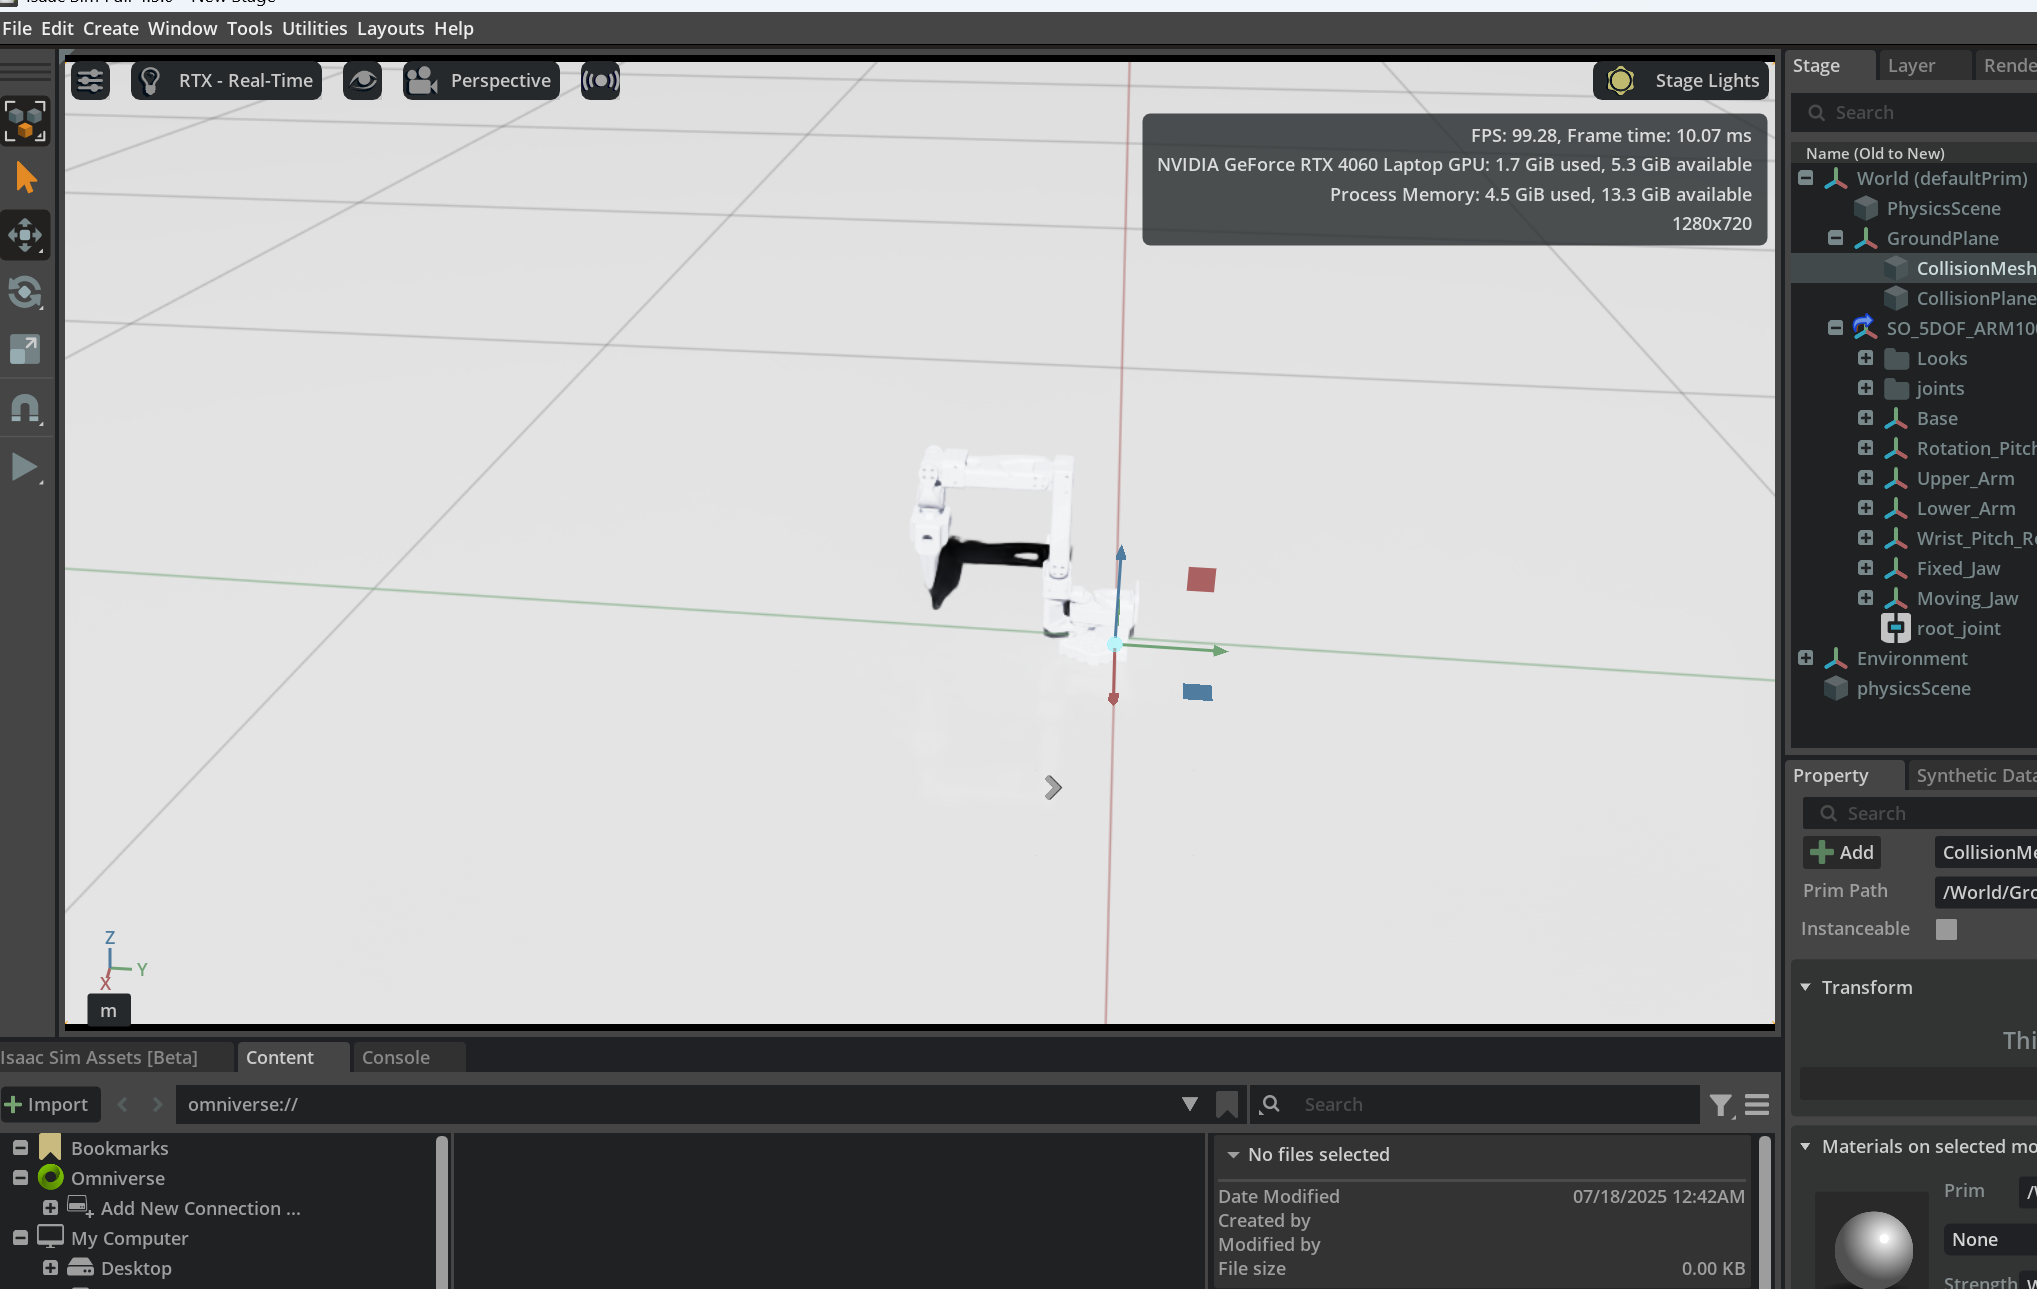Switch to Isaac Sim Assets tab
This screenshot has height=1289, width=2037.
pos(99,1057)
